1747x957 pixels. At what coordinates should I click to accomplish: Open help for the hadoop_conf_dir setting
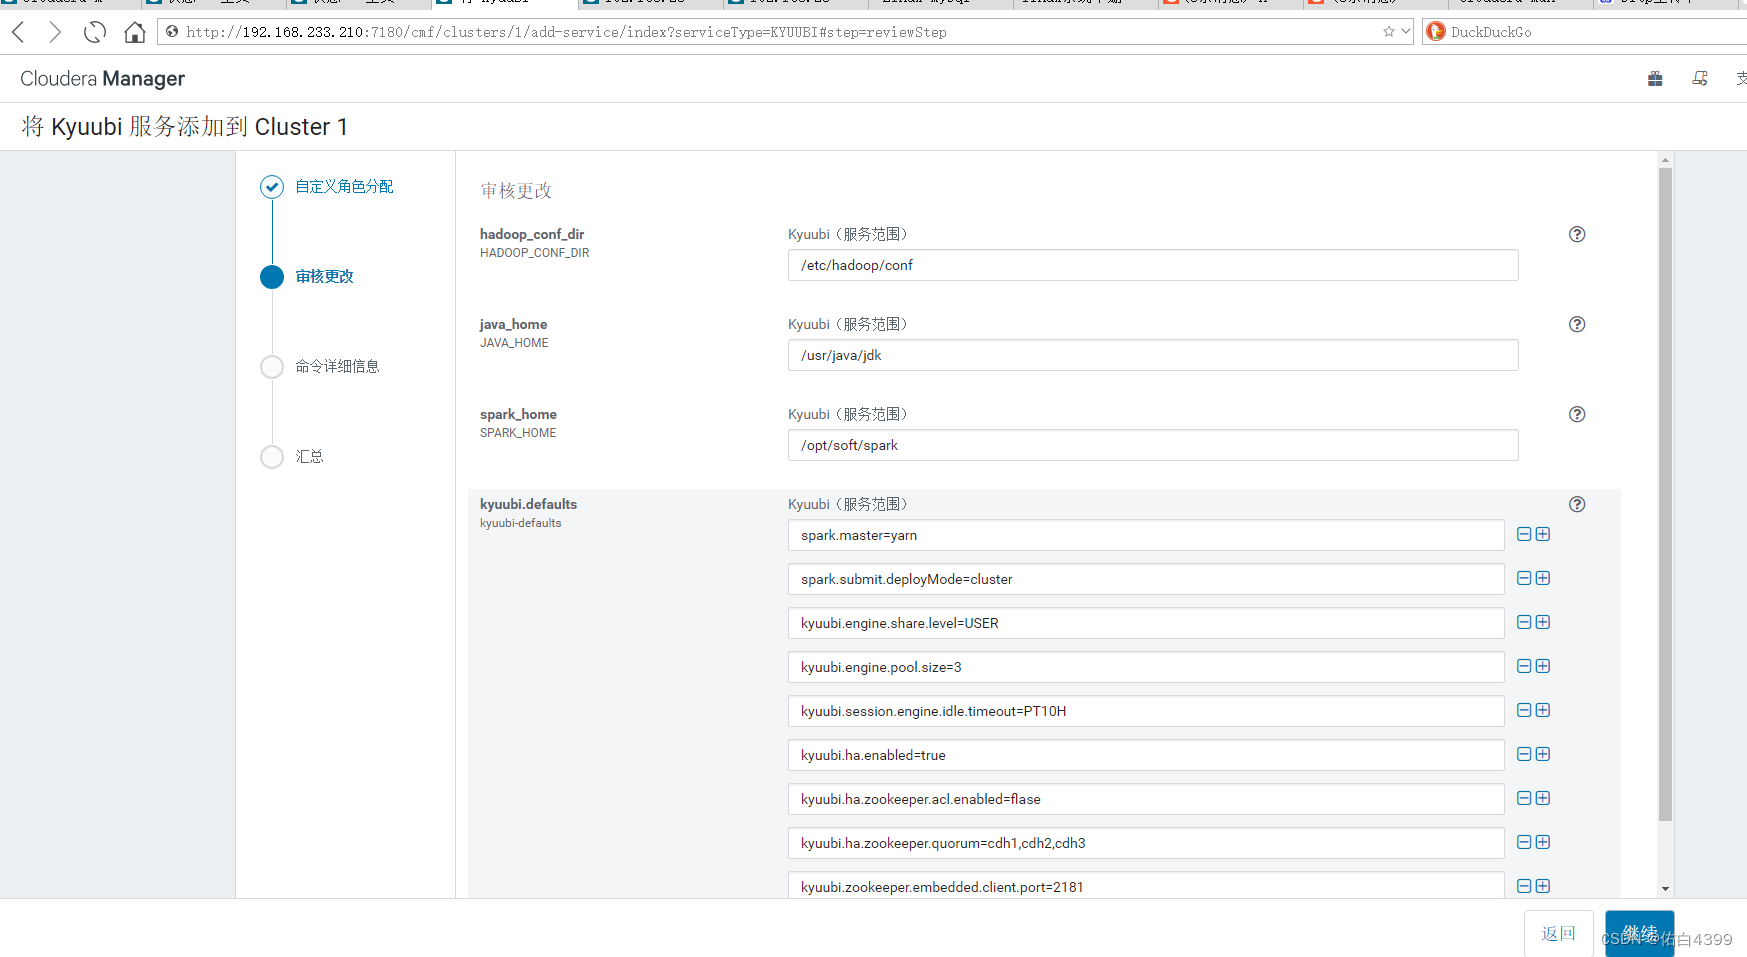[1577, 234]
